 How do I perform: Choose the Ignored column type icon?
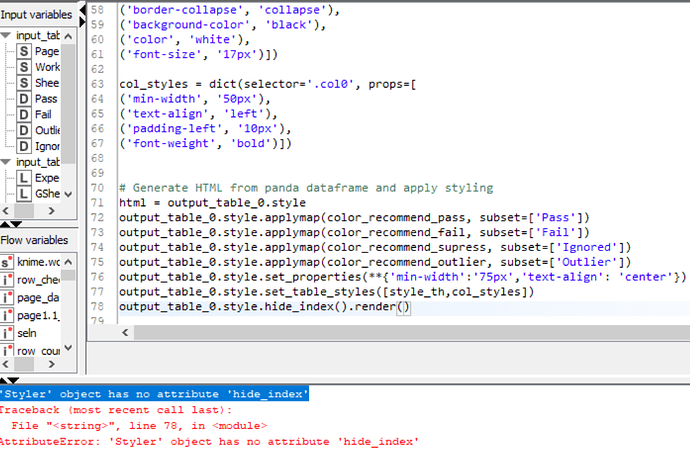24,147
